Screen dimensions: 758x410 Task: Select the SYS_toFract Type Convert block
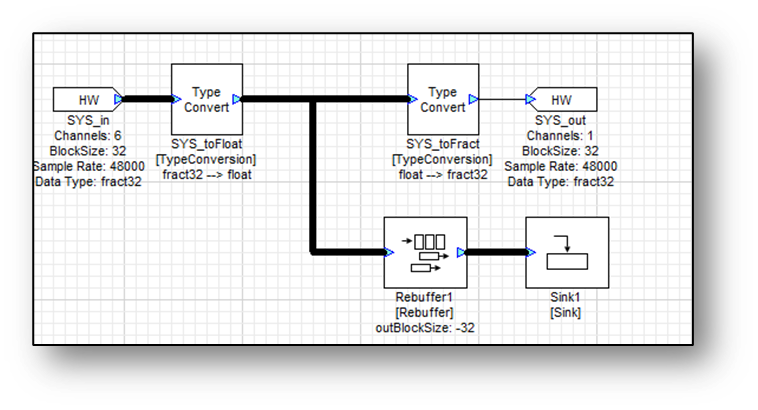(x=441, y=99)
